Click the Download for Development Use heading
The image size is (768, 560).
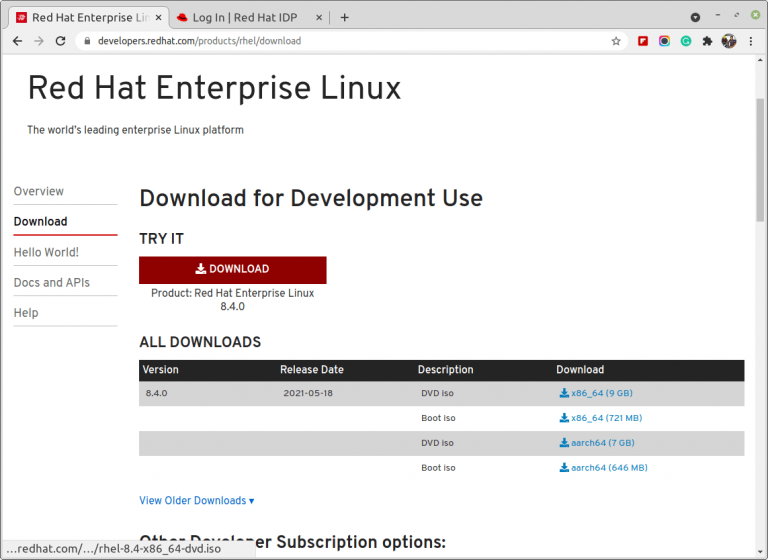tap(311, 198)
